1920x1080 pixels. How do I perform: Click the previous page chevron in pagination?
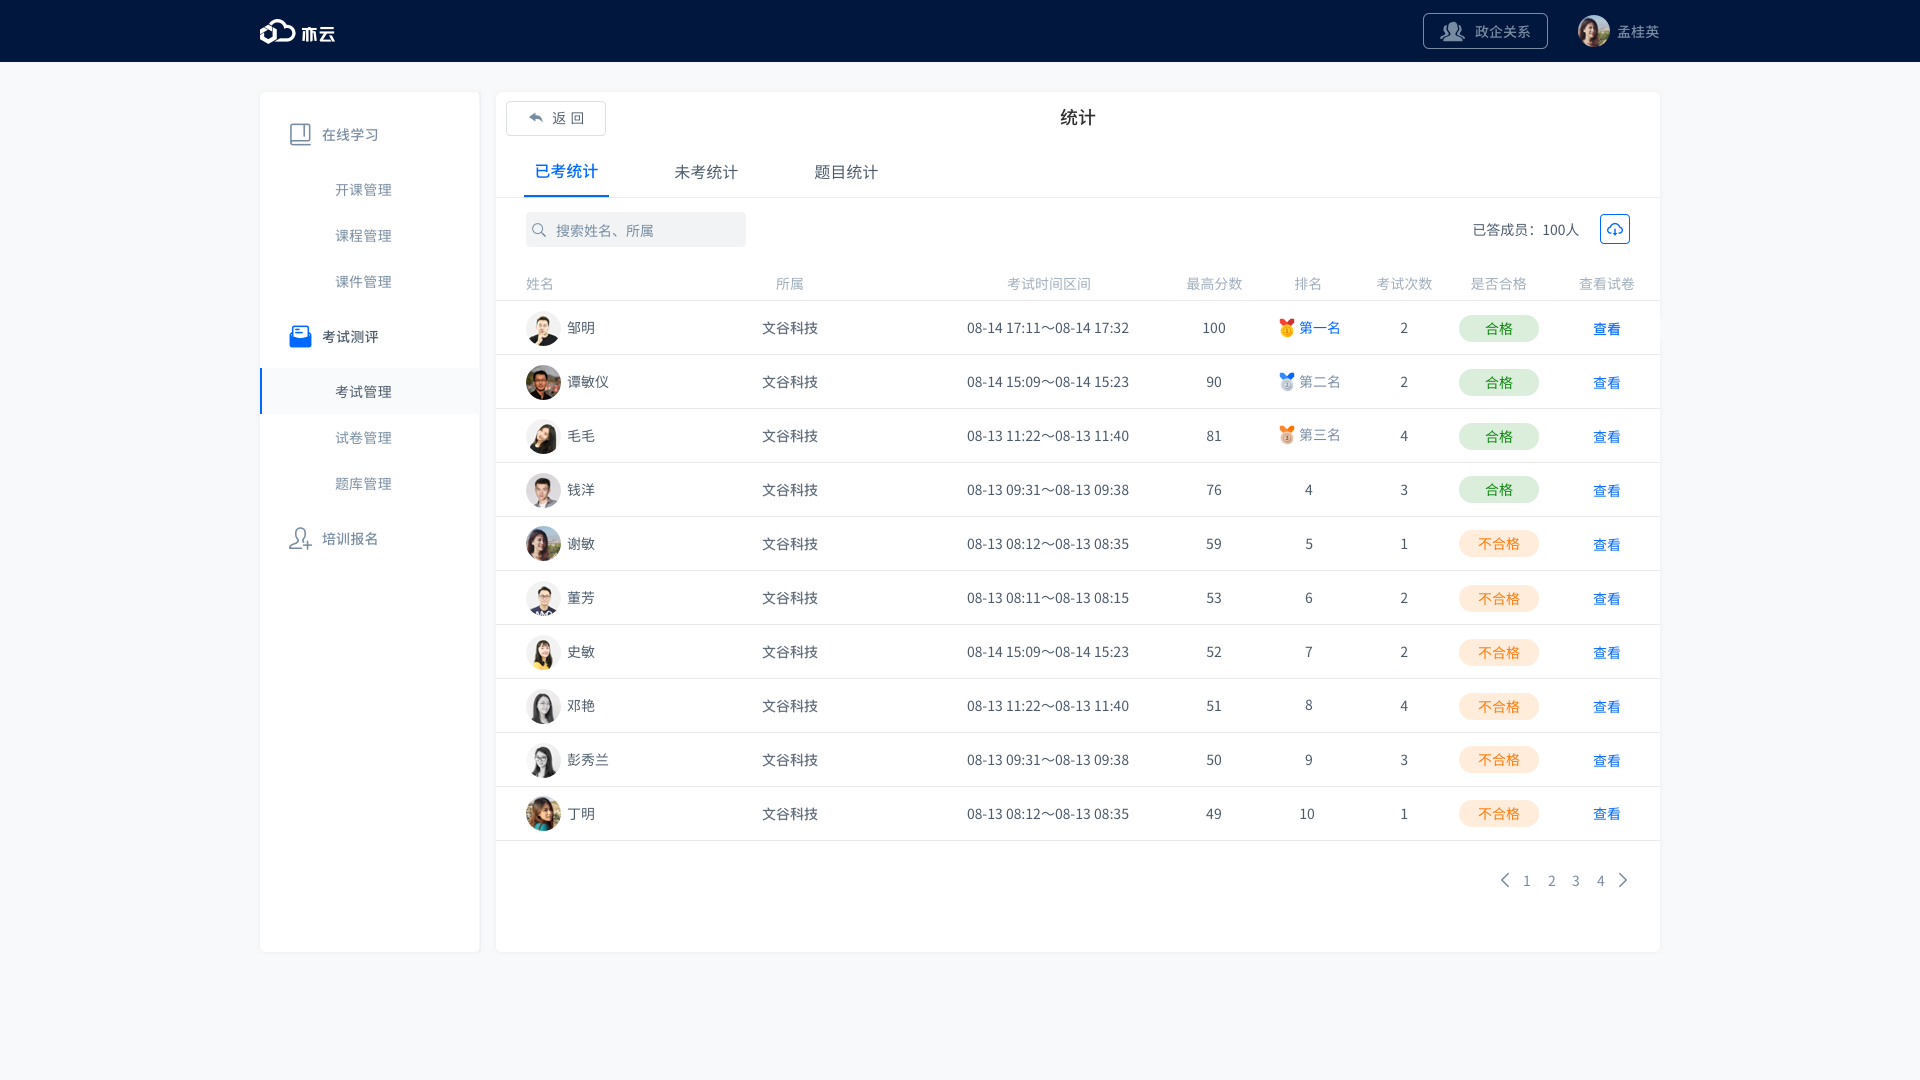click(x=1505, y=880)
